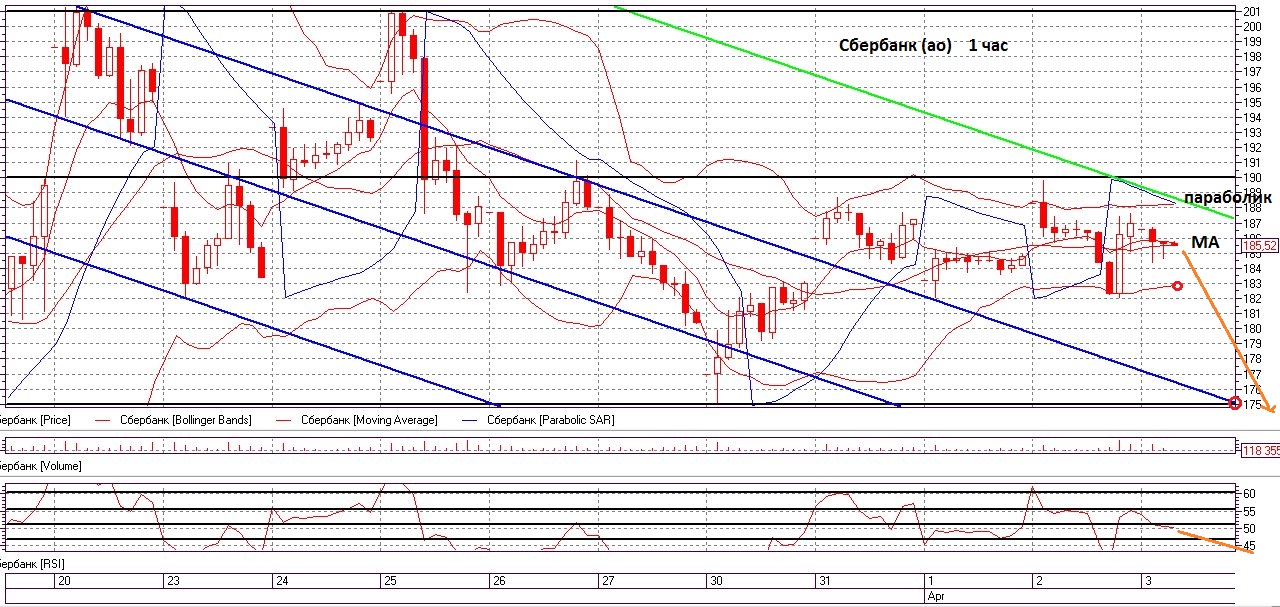Click the chart title "Сбербанк (ао) 1 час"
Viewport: 1280px width, 607px height.
point(922,46)
